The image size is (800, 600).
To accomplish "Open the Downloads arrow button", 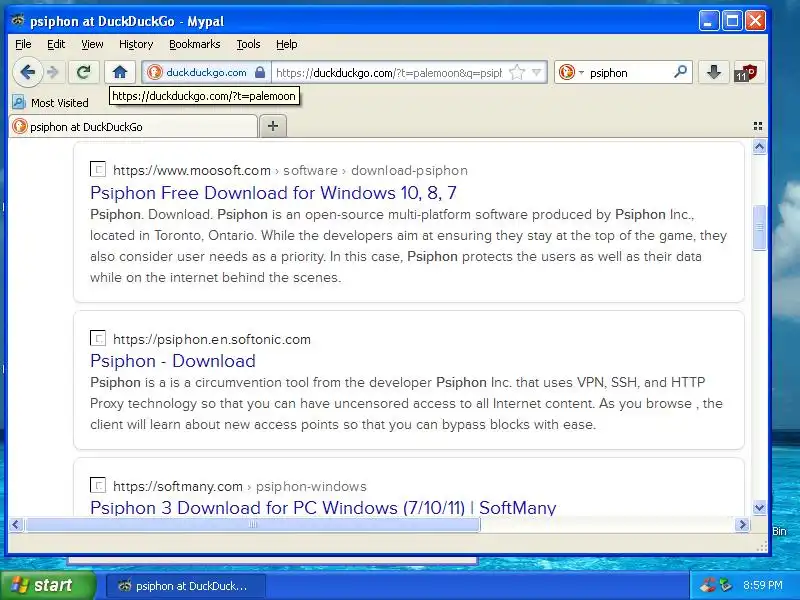I will (x=713, y=72).
